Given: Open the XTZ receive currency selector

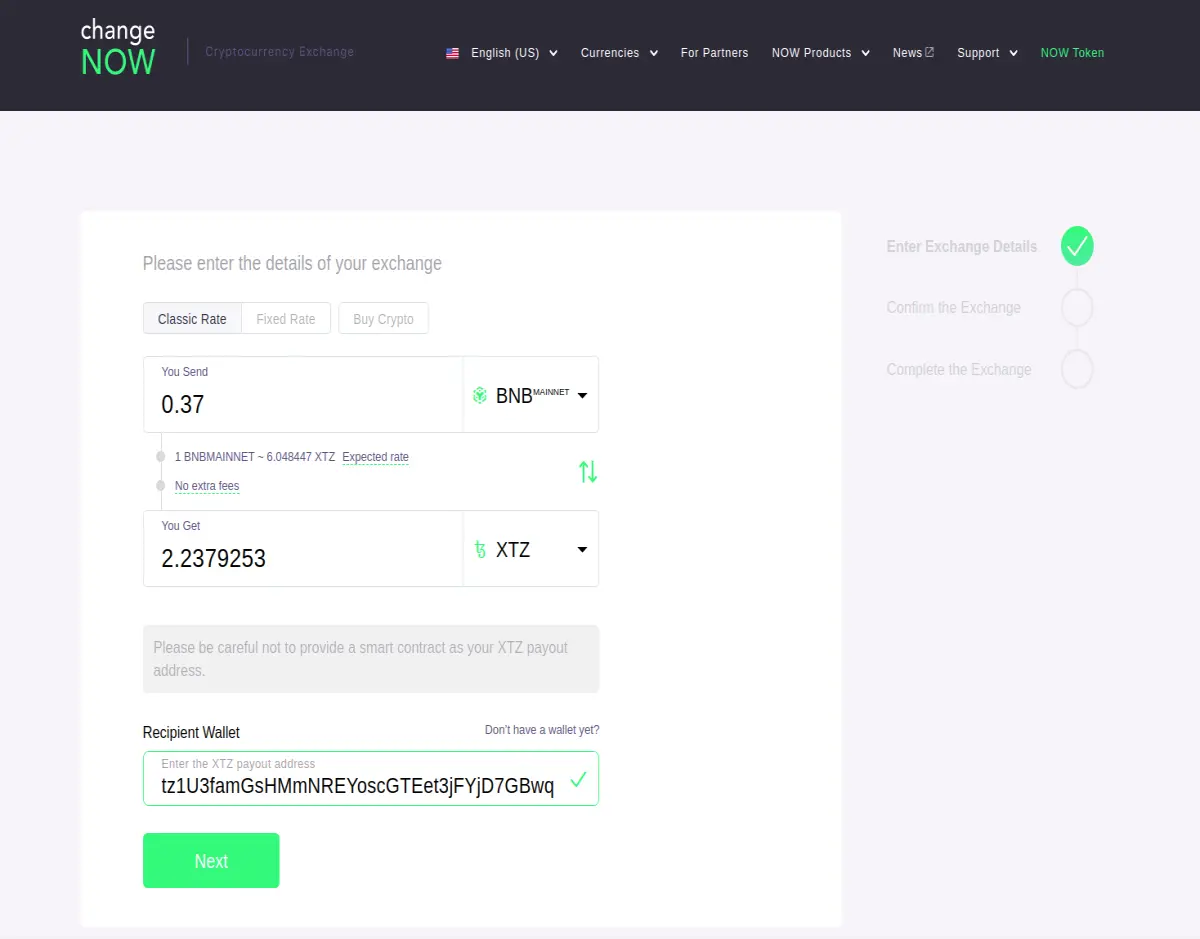Looking at the screenshot, I should point(531,549).
